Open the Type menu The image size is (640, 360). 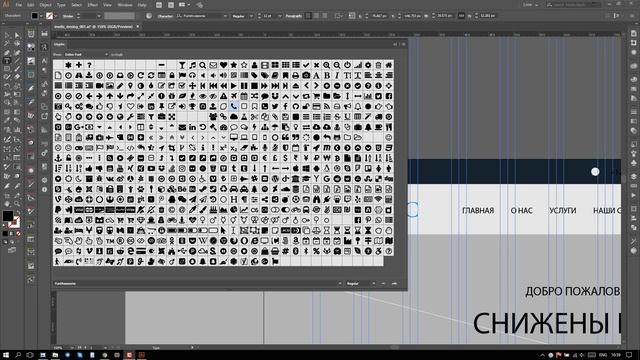point(61,5)
